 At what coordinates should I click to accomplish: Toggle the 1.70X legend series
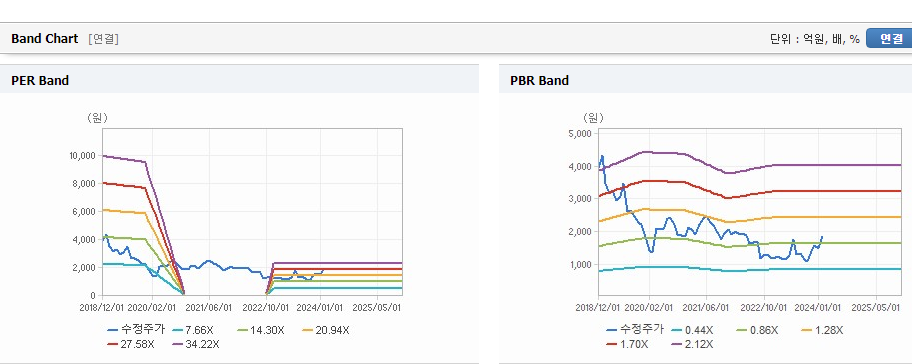(x=628, y=344)
